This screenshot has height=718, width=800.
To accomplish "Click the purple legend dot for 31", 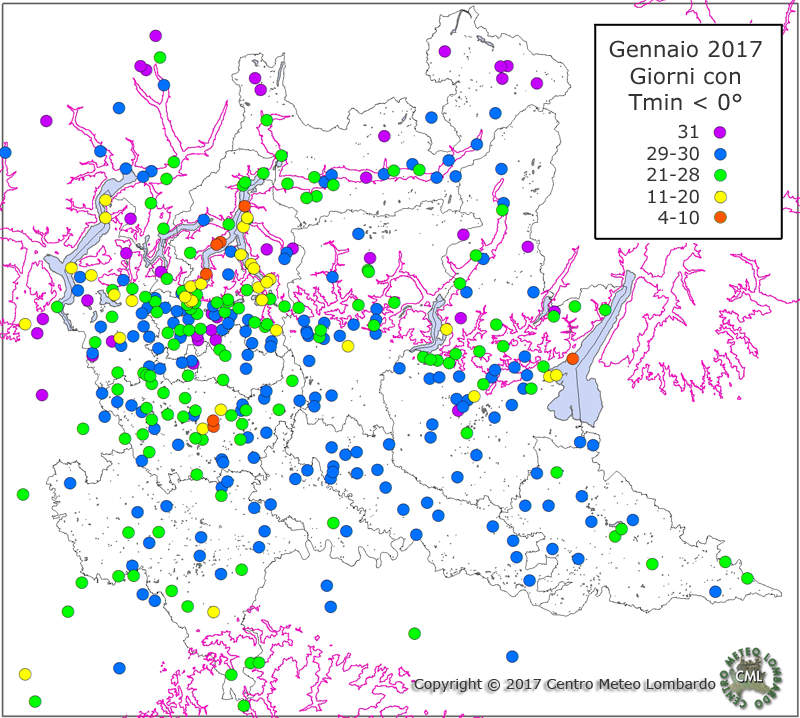I will point(720,132).
